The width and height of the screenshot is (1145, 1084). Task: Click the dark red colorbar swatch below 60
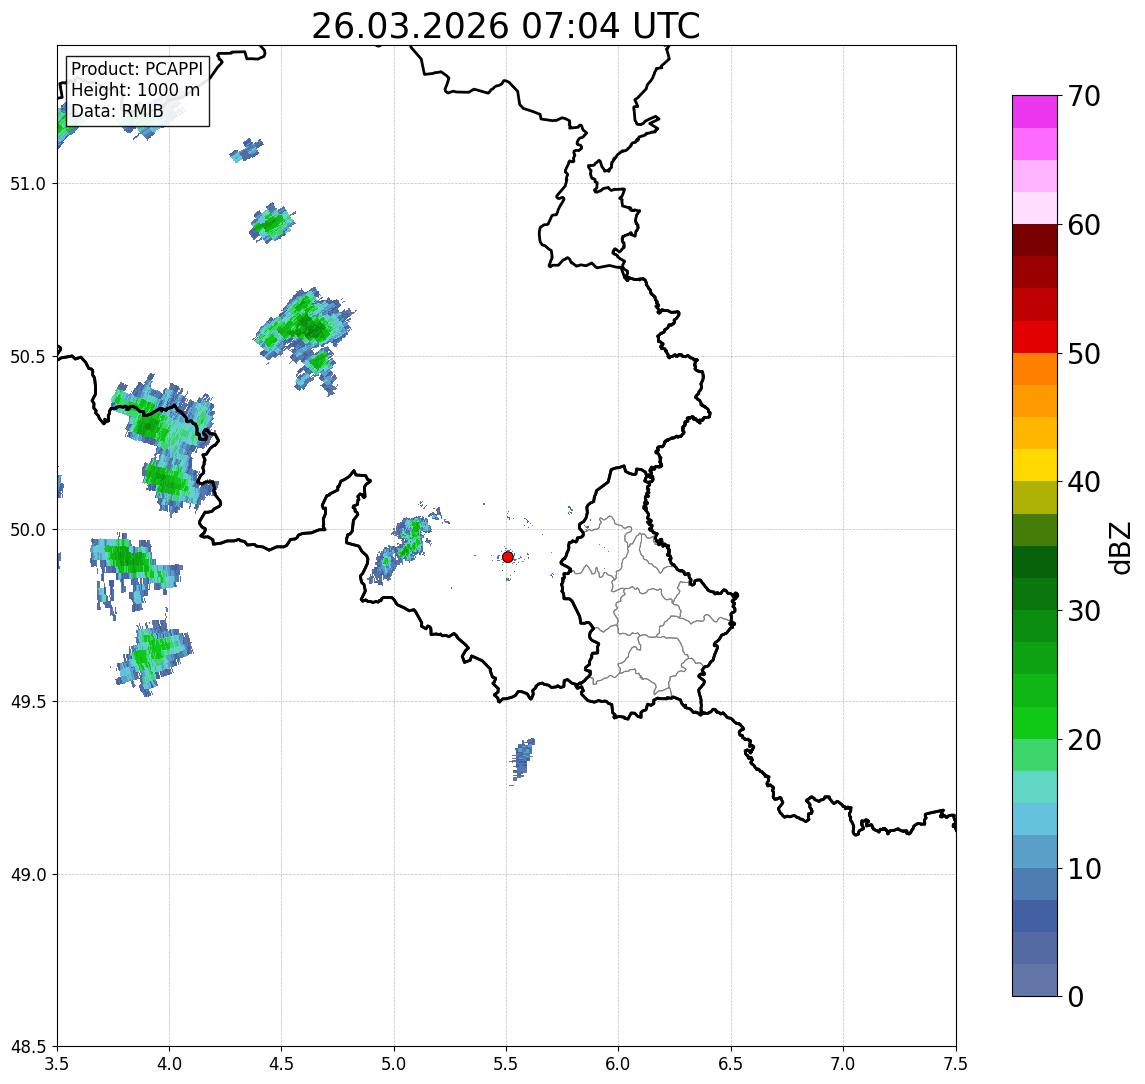tap(1035, 240)
